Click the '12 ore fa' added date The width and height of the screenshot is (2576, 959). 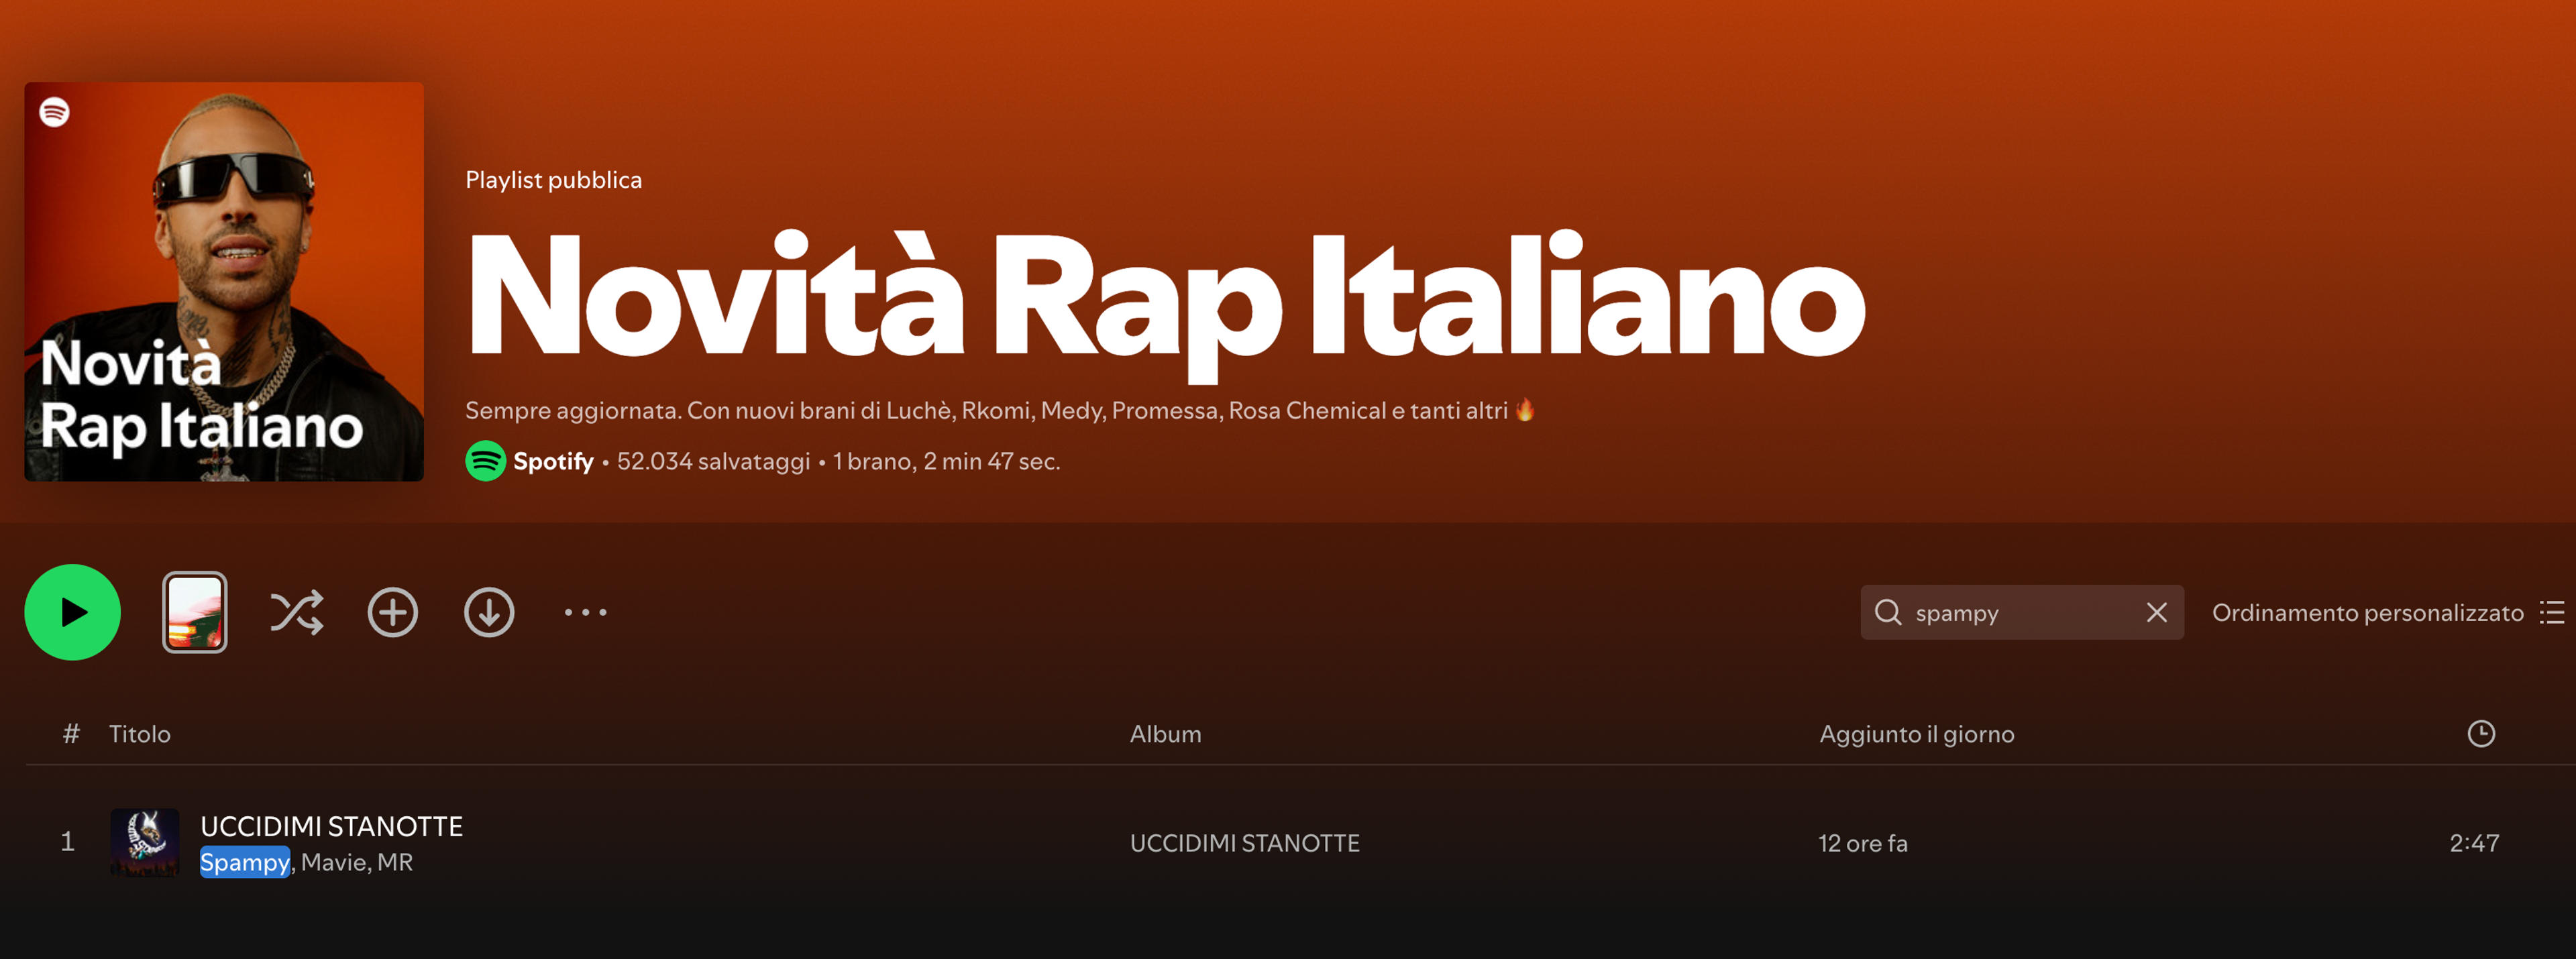click(1863, 843)
